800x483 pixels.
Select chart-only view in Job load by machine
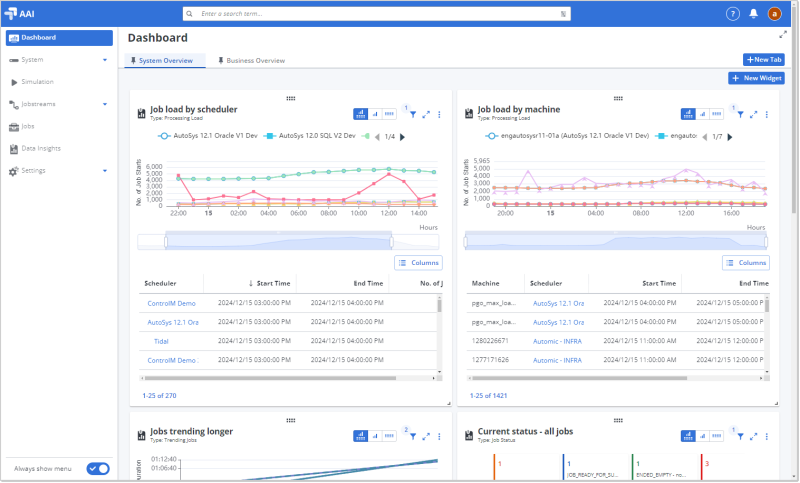[703, 114]
